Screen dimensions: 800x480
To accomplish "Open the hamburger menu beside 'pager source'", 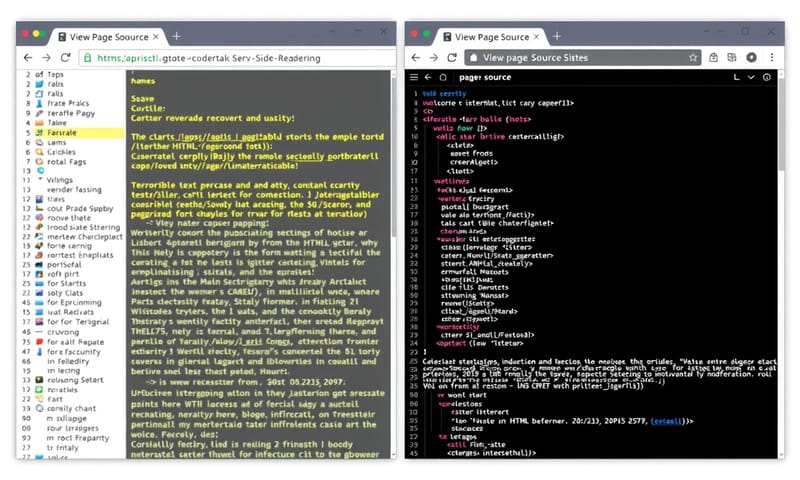I will pos(414,77).
